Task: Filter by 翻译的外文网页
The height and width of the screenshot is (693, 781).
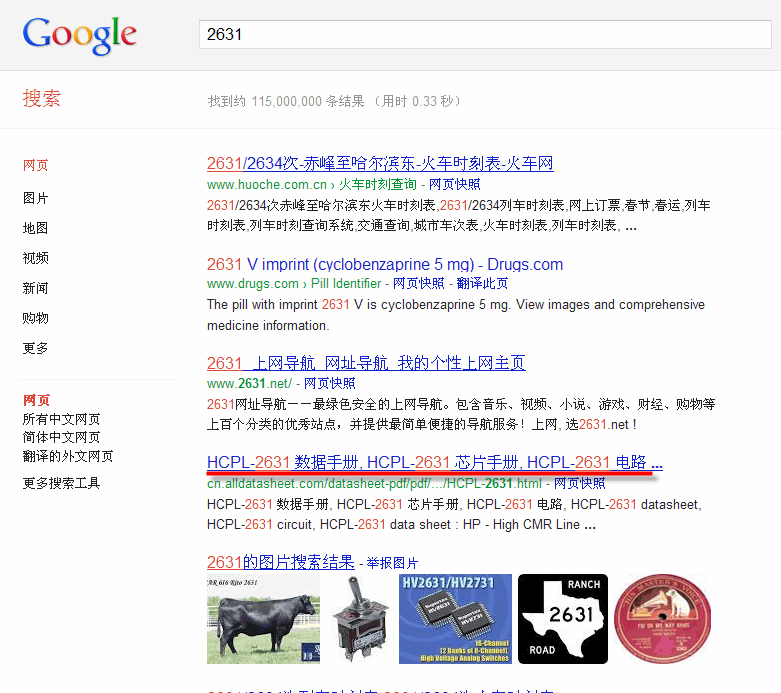Action: click(67, 455)
